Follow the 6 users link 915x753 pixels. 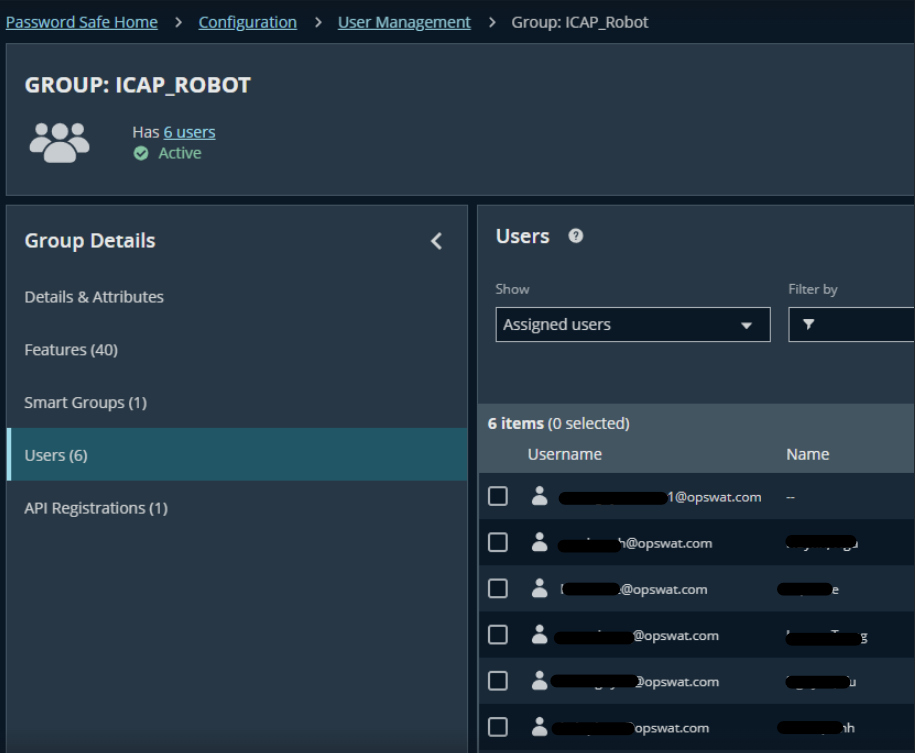click(x=189, y=132)
